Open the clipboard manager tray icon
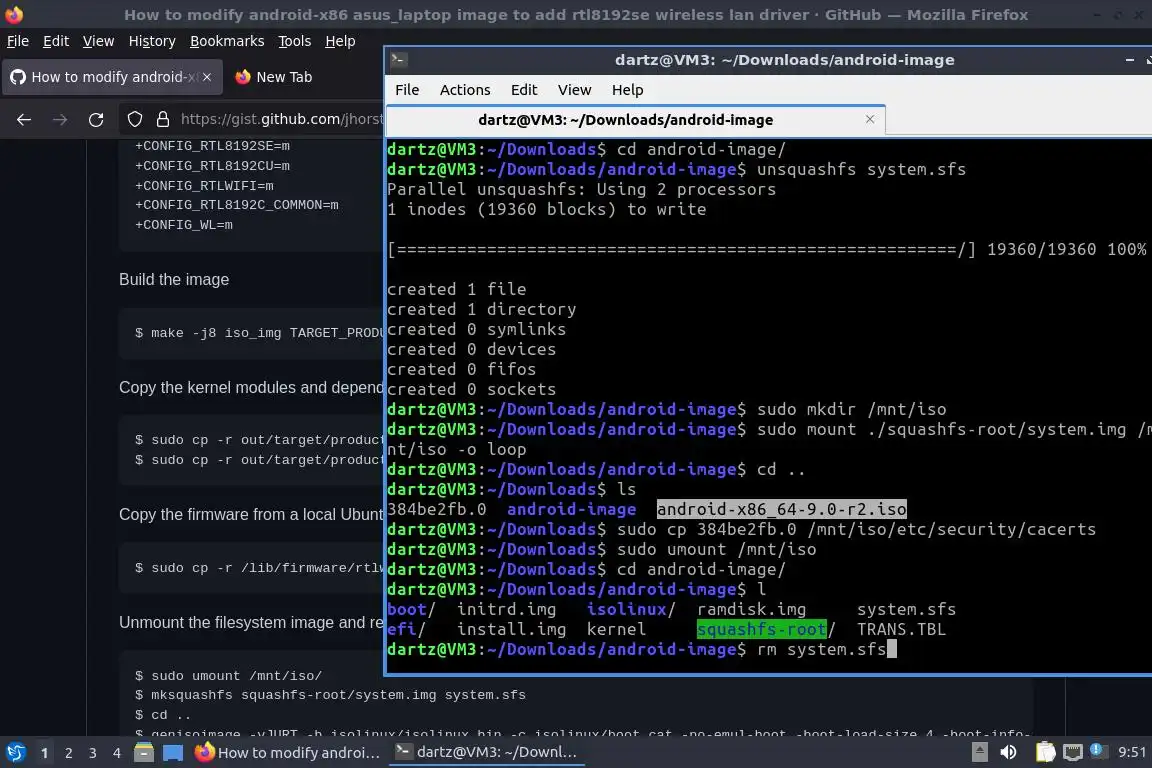 click(x=1045, y=752)
